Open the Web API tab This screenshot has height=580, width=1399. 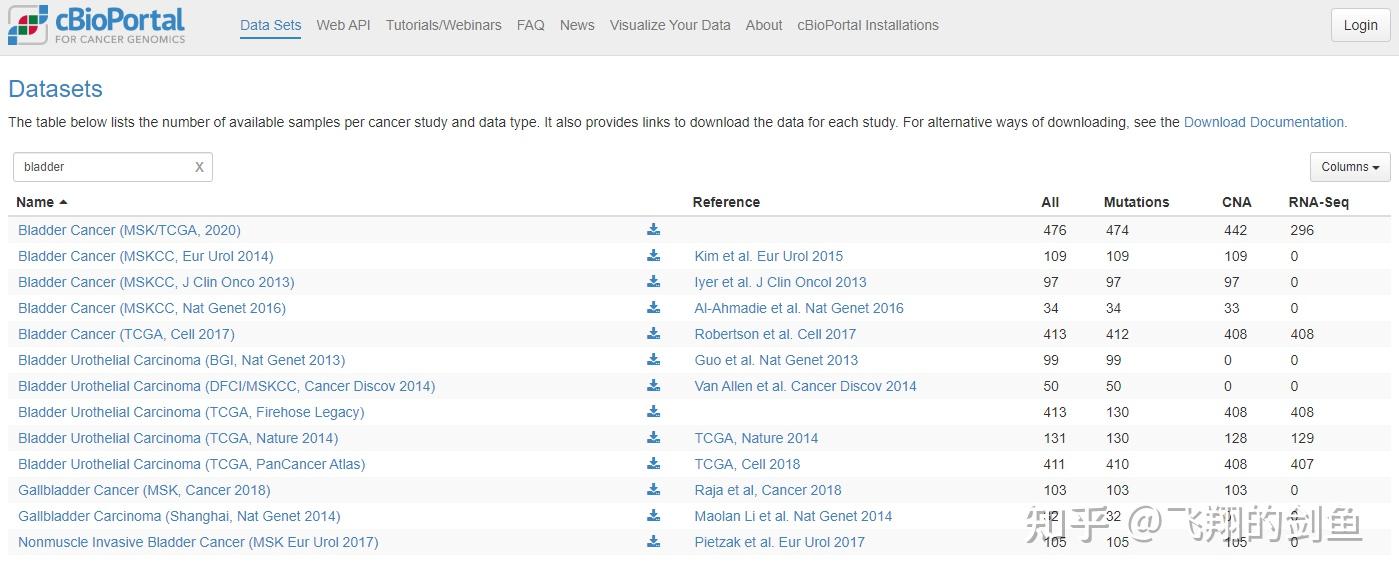click(343, 25)
